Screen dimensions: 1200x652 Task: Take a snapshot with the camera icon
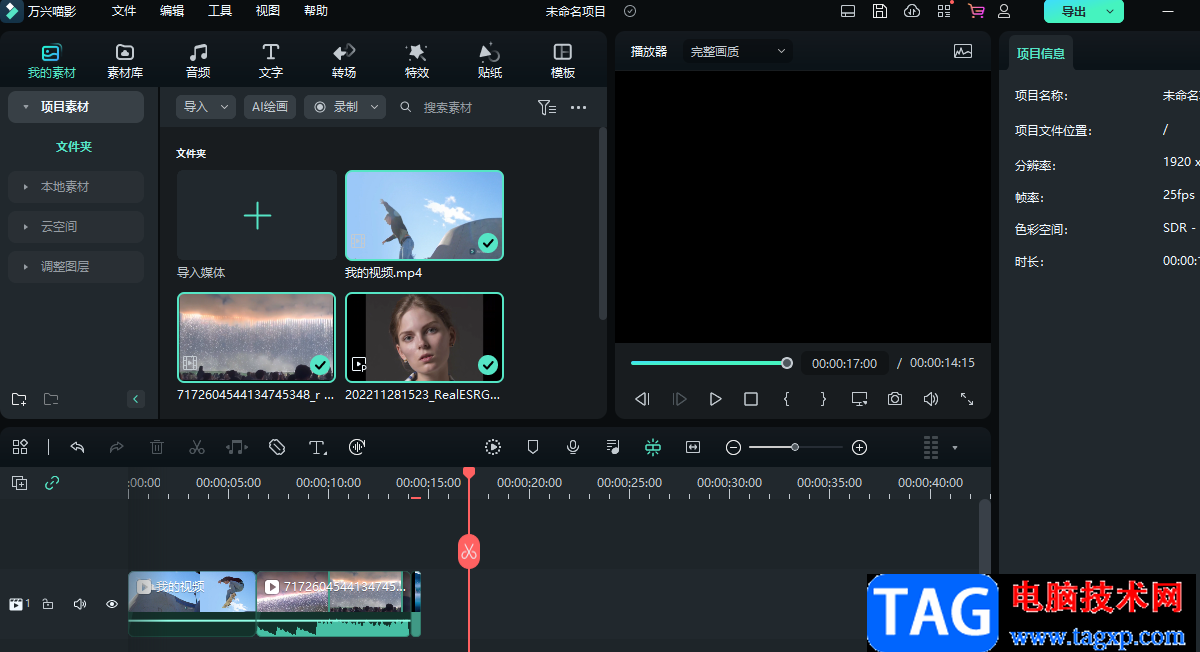point(895,399)
